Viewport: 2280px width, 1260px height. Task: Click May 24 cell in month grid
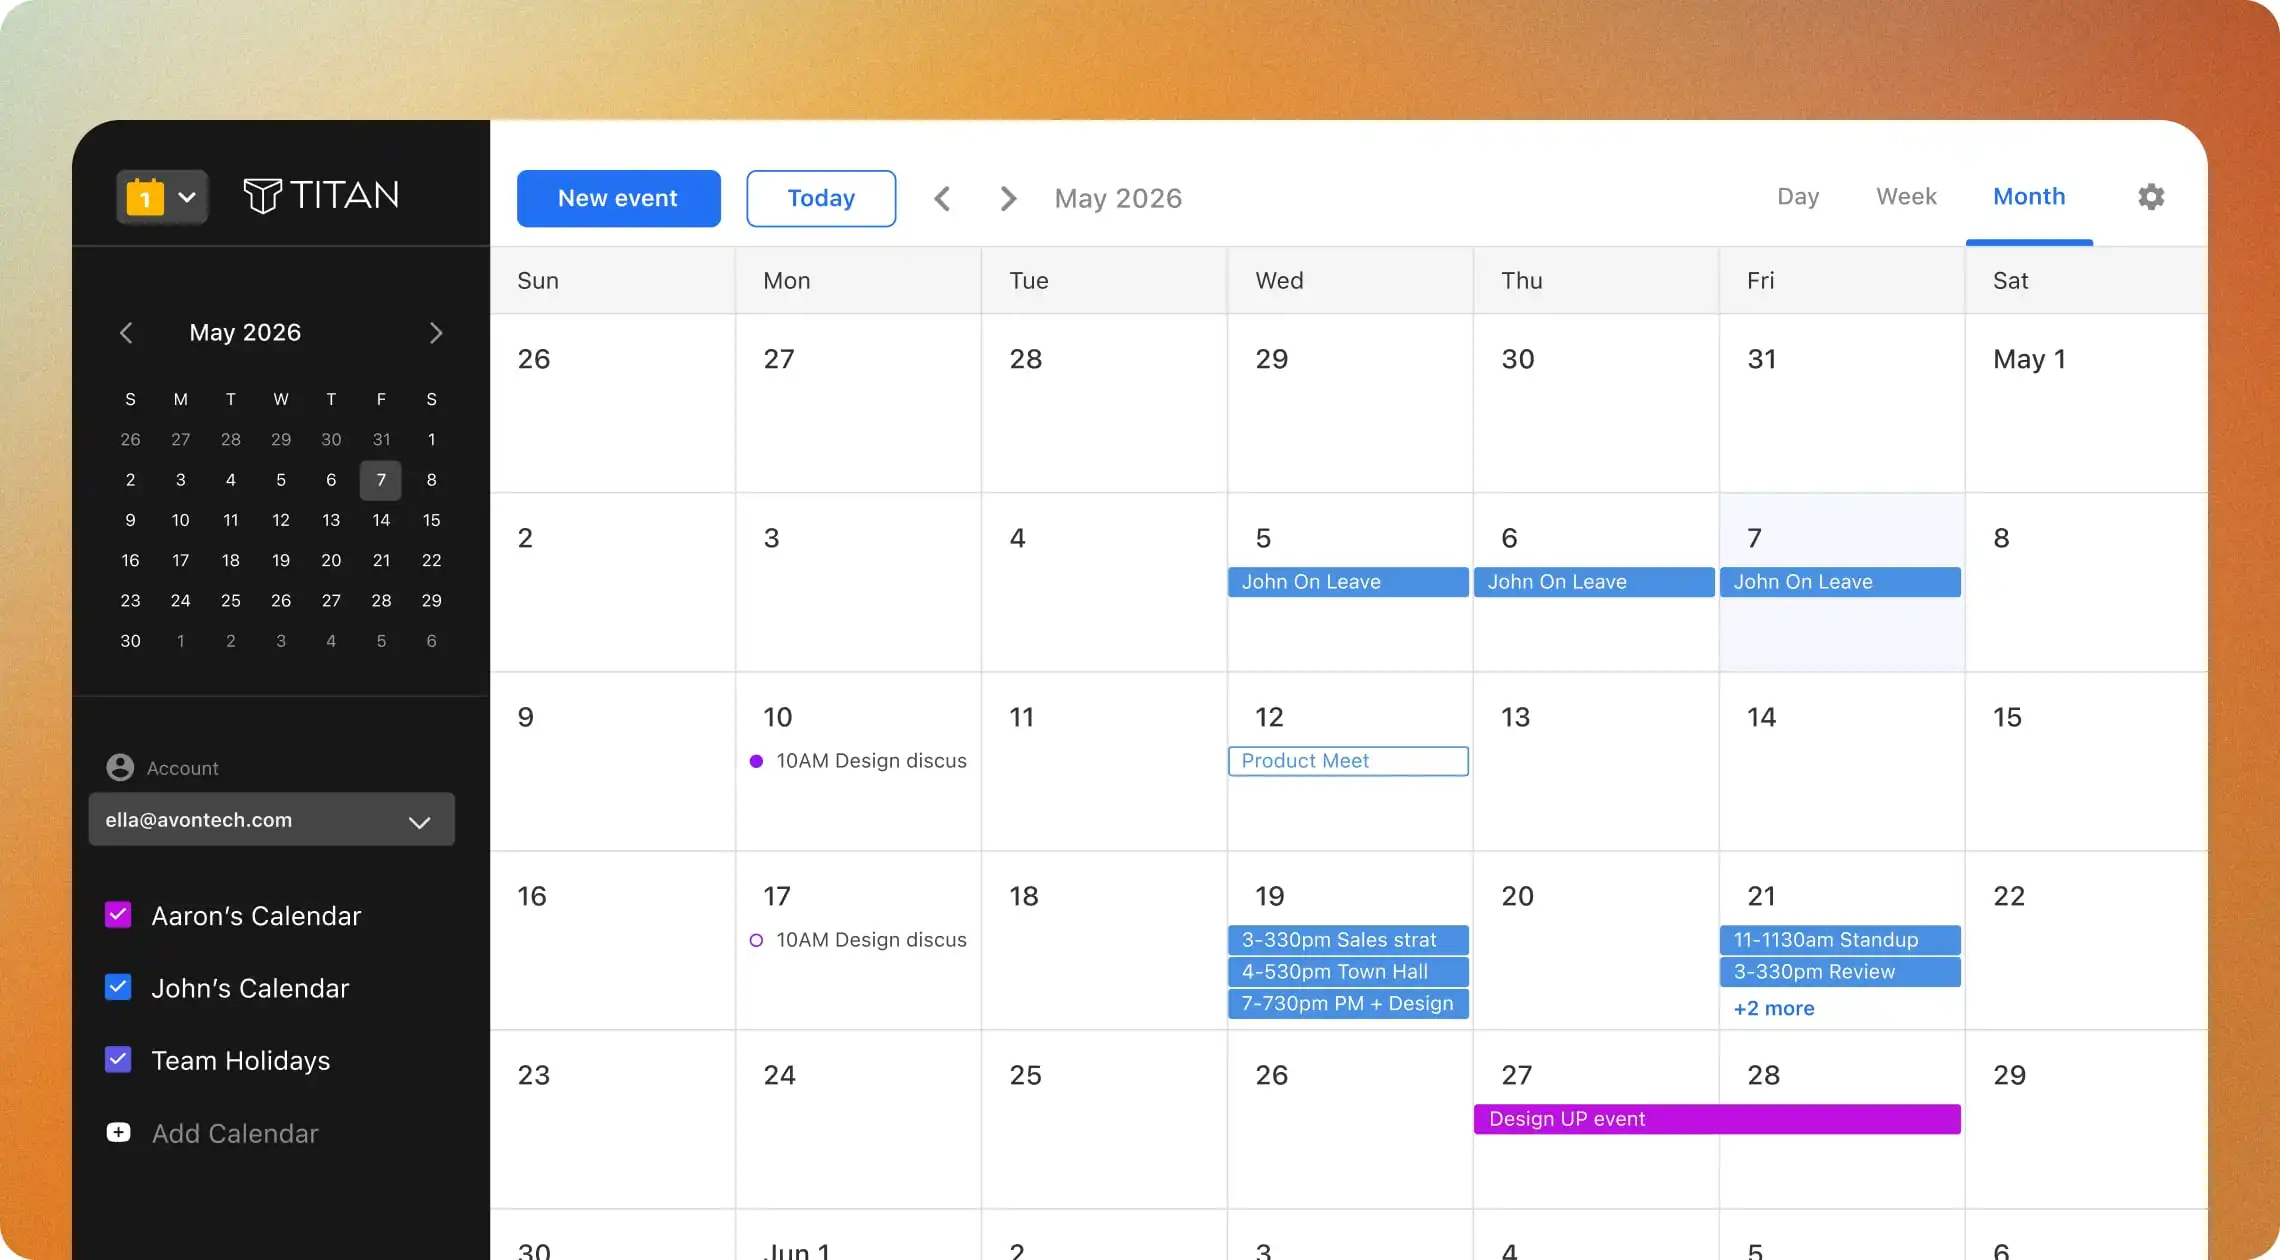pyautogui.click(x=858, y=1119)
